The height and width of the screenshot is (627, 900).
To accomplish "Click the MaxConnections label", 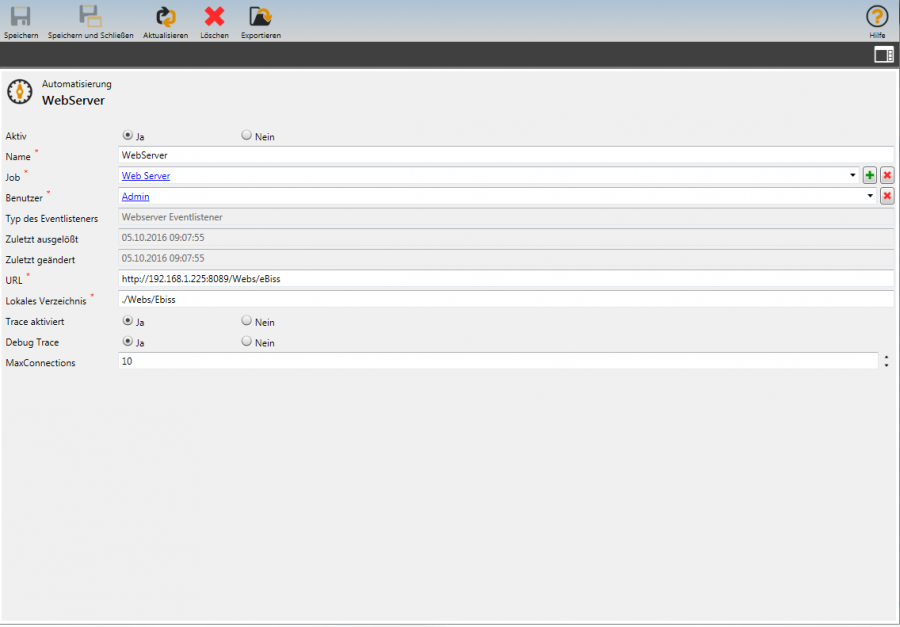I will (40, 363).
